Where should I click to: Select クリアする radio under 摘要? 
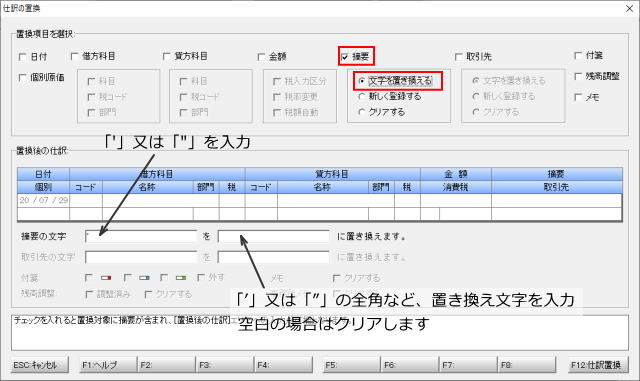tap(362, 112)
